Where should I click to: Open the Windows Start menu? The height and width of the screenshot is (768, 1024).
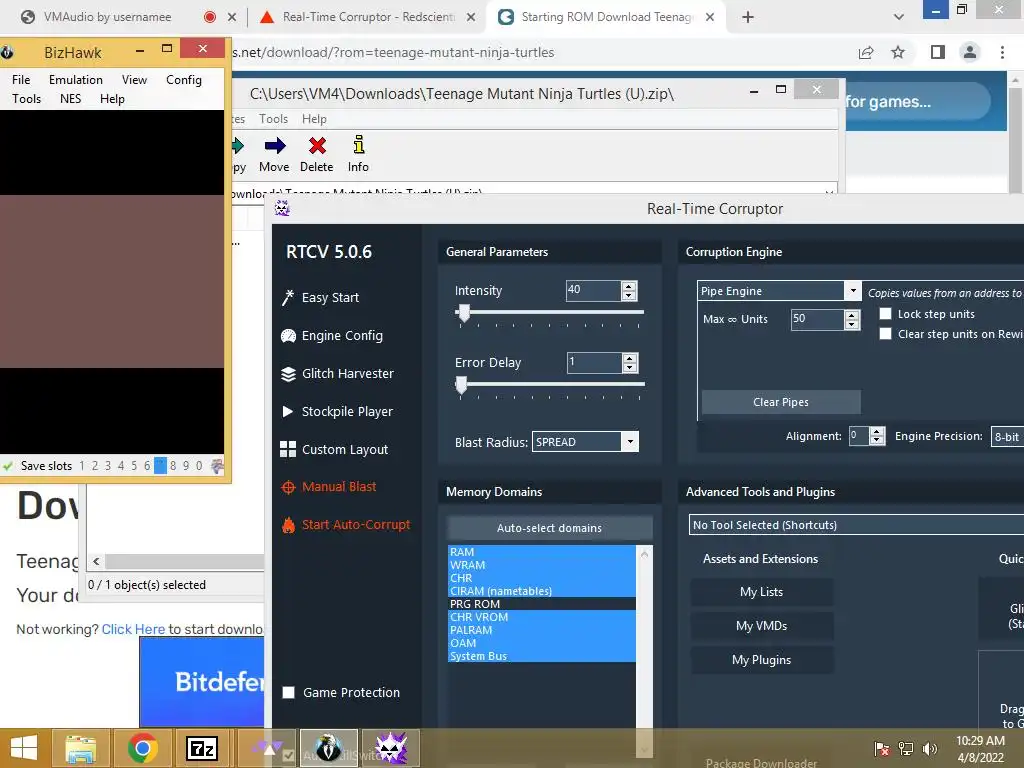(24, 748)
